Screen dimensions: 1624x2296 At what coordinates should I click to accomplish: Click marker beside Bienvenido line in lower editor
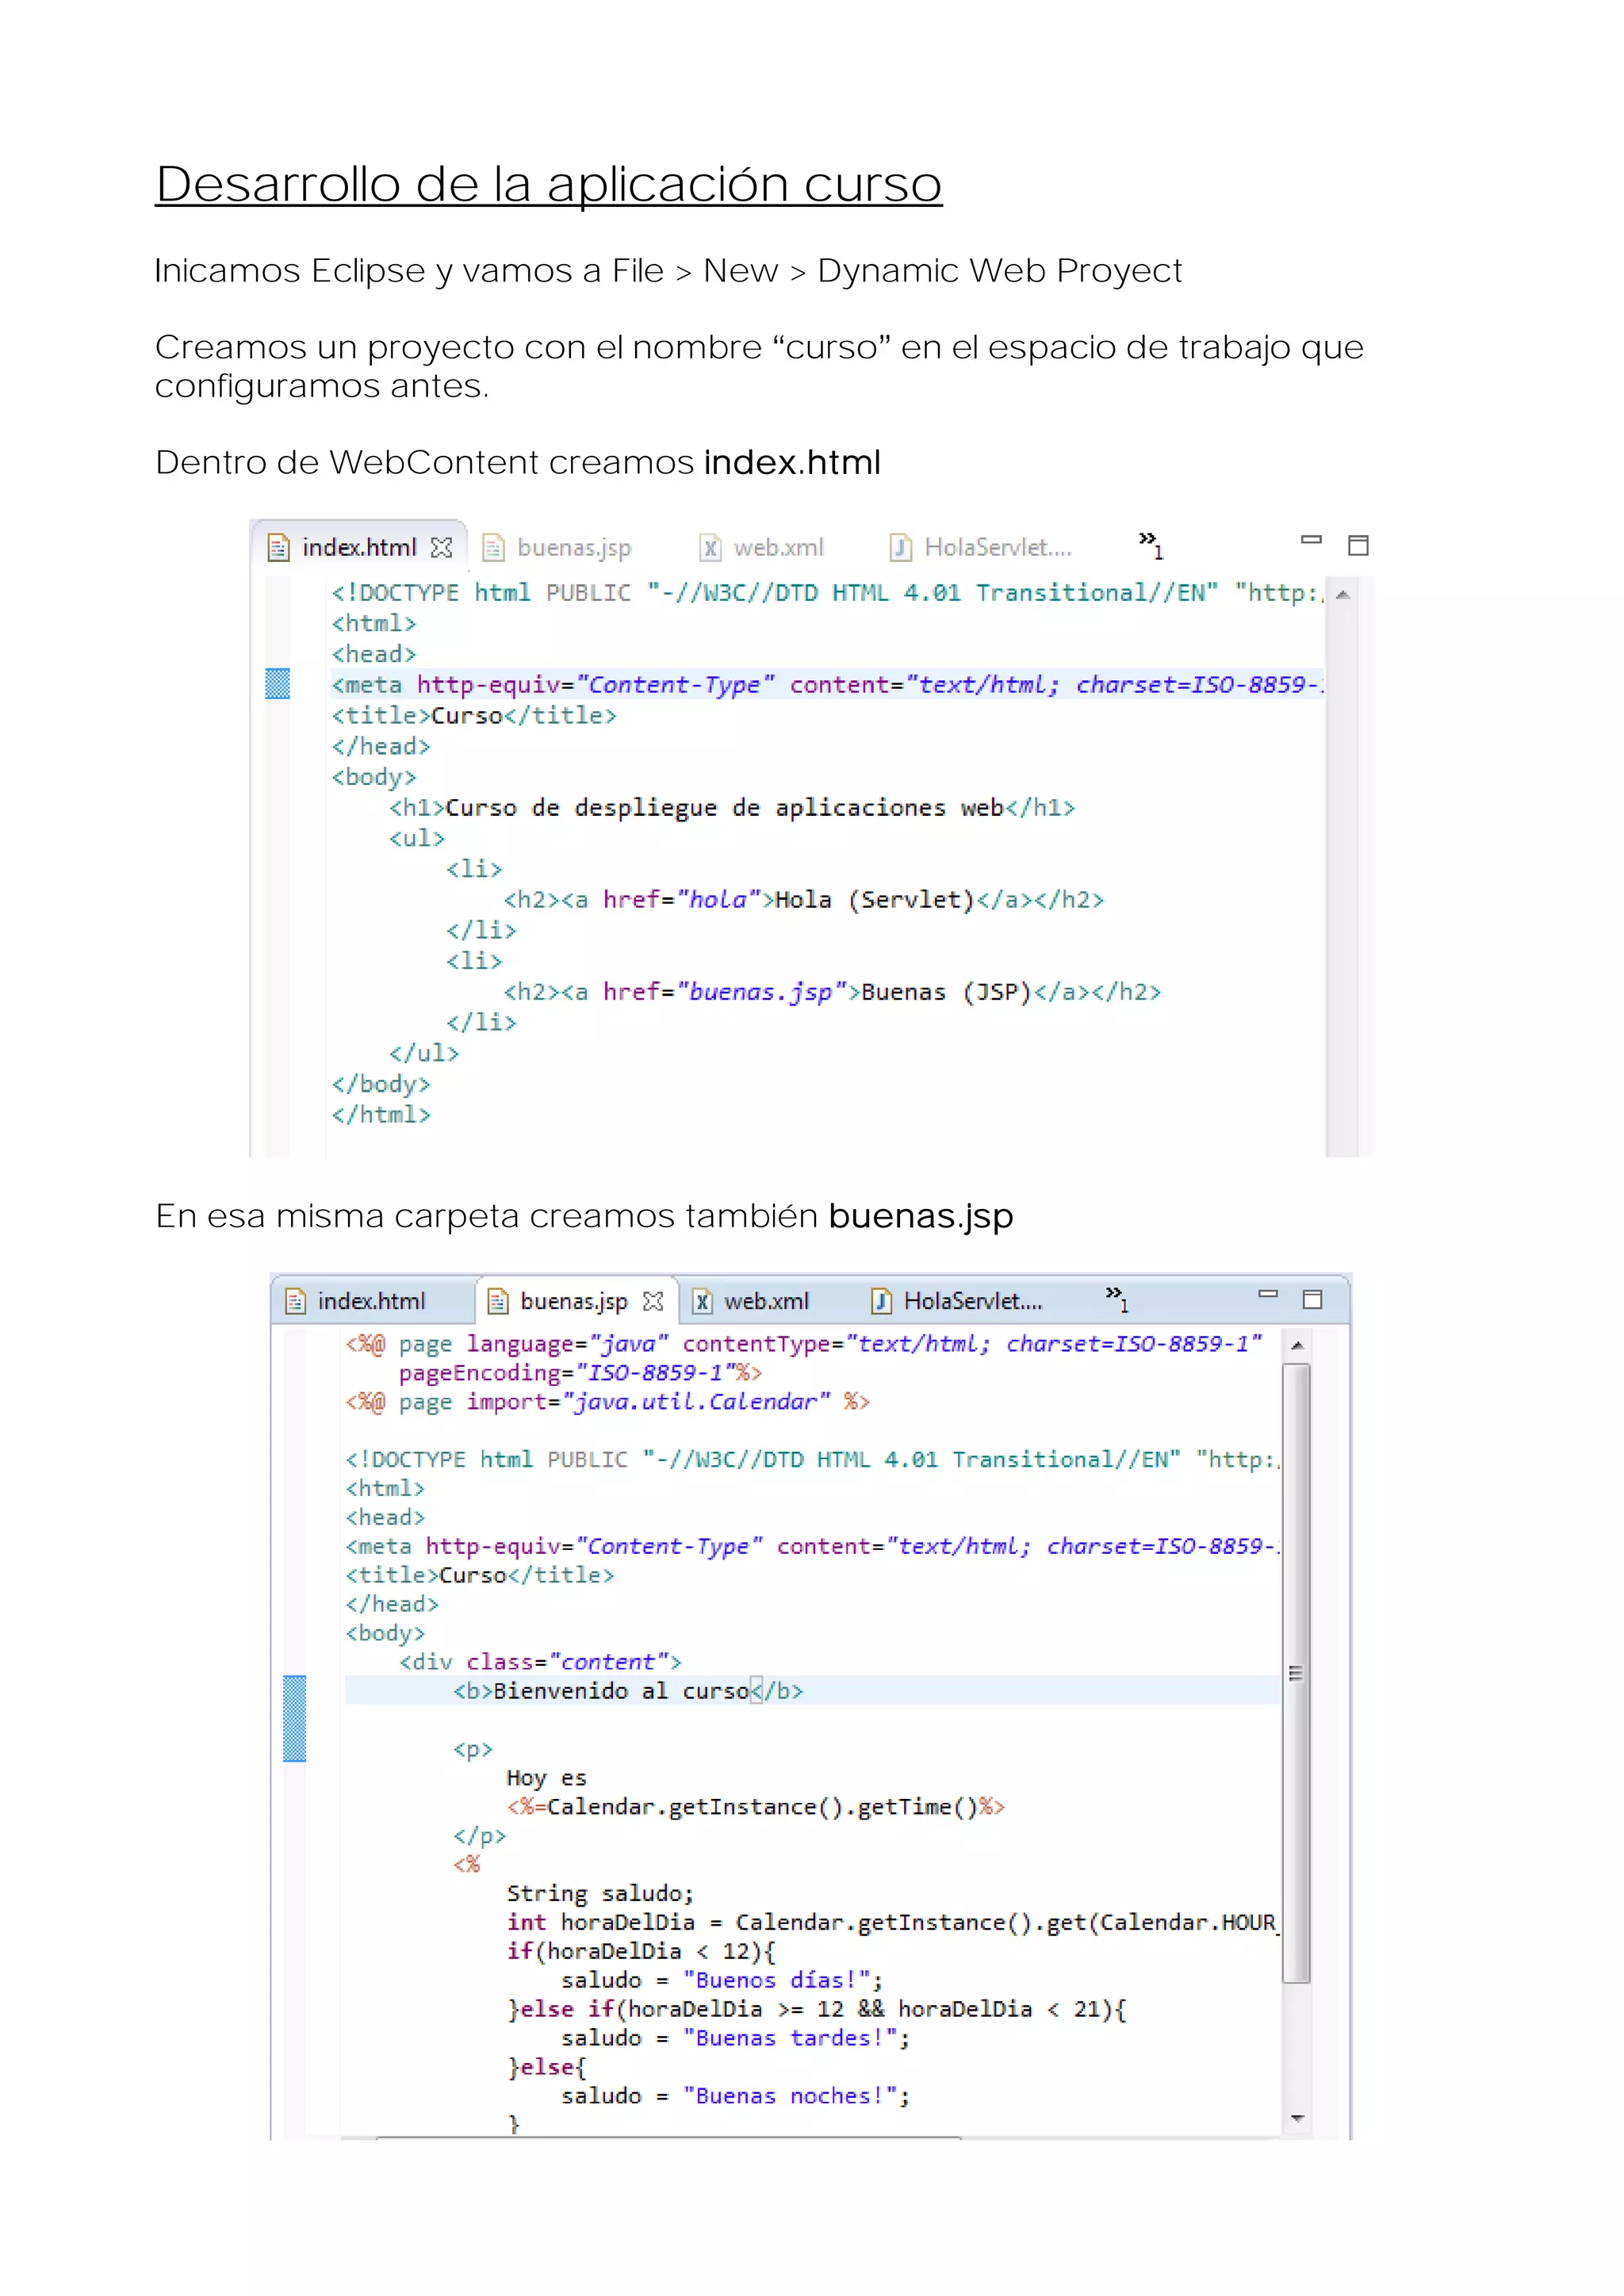(294, 1718)
